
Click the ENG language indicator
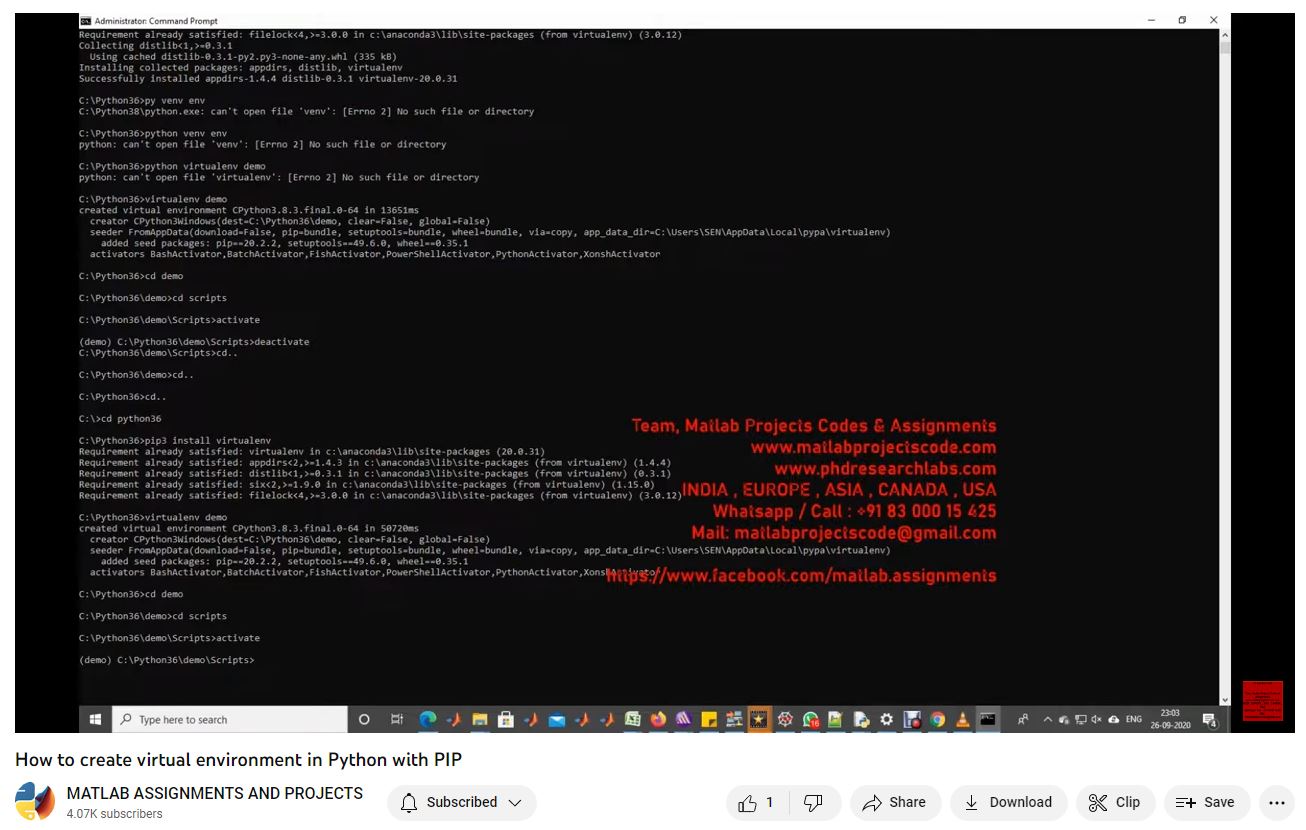click(1134, 720)
